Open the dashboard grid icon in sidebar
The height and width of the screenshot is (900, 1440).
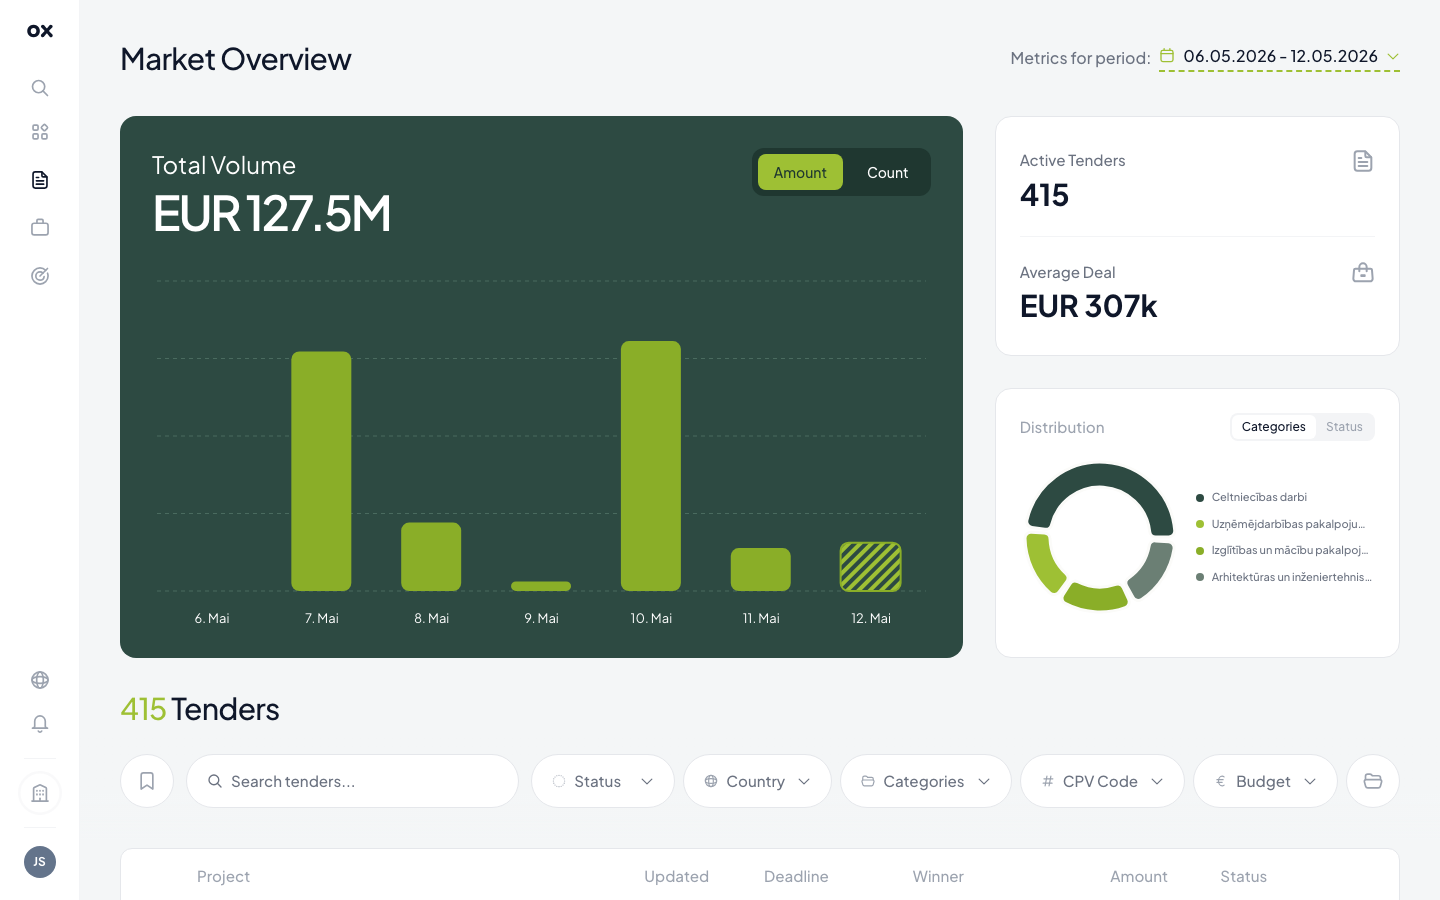(40, 132)
